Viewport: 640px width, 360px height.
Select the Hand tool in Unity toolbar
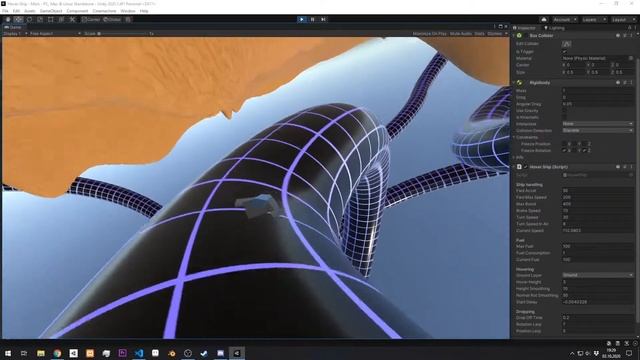[8, 19]
